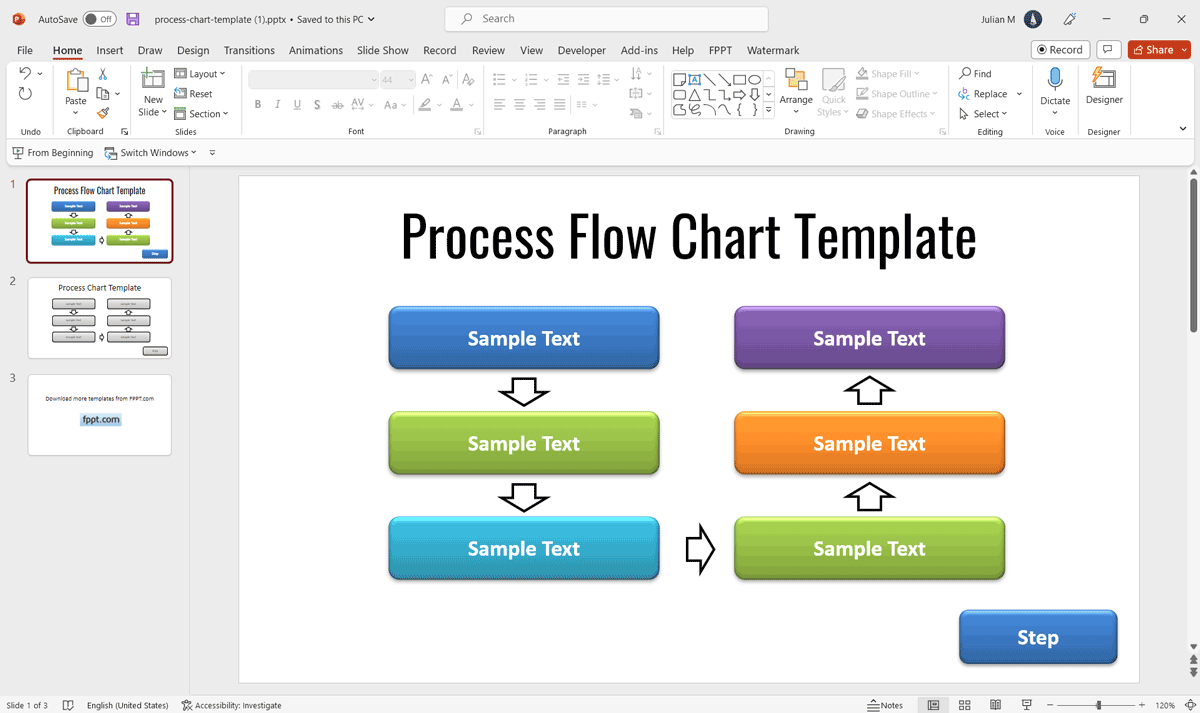
Task: Open the Designer pane
Action: point(1104,86)
